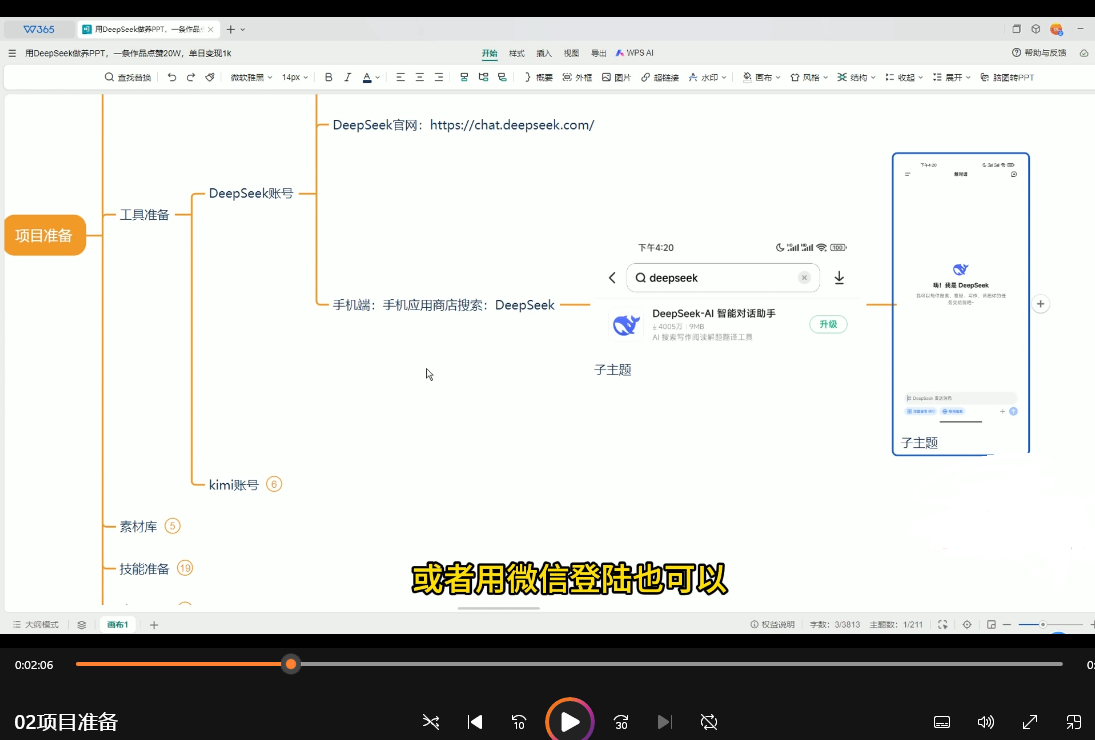Expand 技能准备 node with badge 19
1095x740 pixels.
(184, 568)
